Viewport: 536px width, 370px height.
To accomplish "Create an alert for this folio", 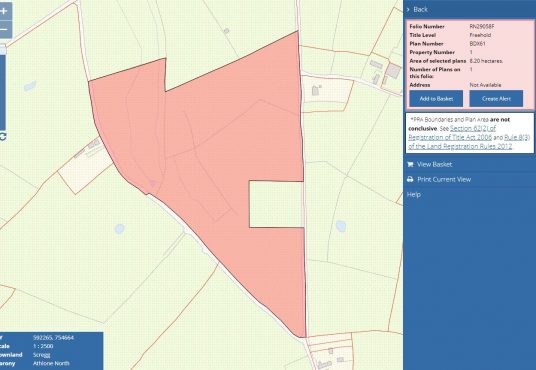I will 496,98.
